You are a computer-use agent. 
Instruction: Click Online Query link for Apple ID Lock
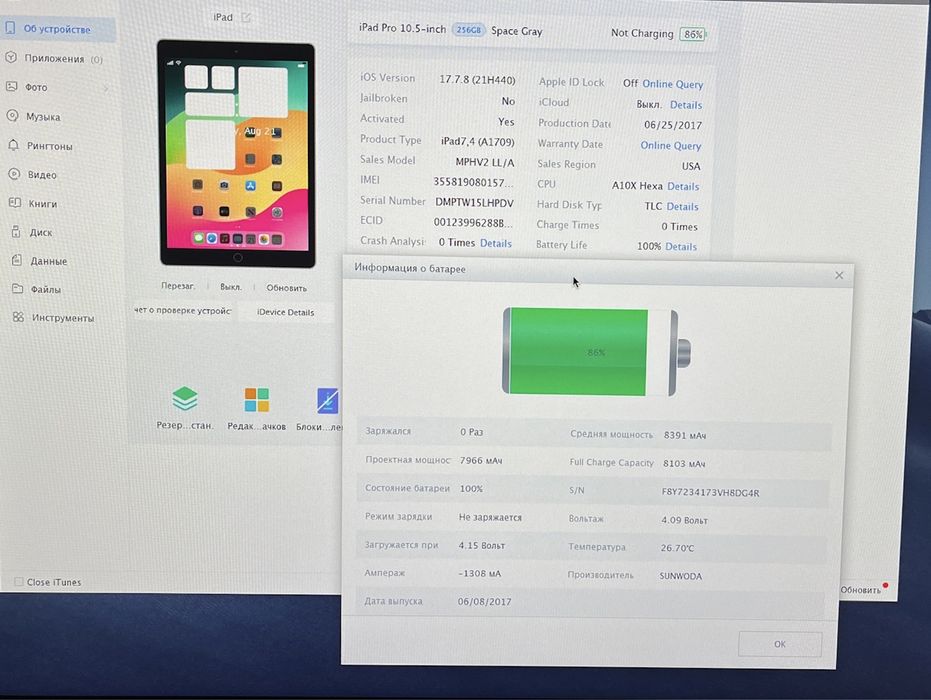(672, 84)
